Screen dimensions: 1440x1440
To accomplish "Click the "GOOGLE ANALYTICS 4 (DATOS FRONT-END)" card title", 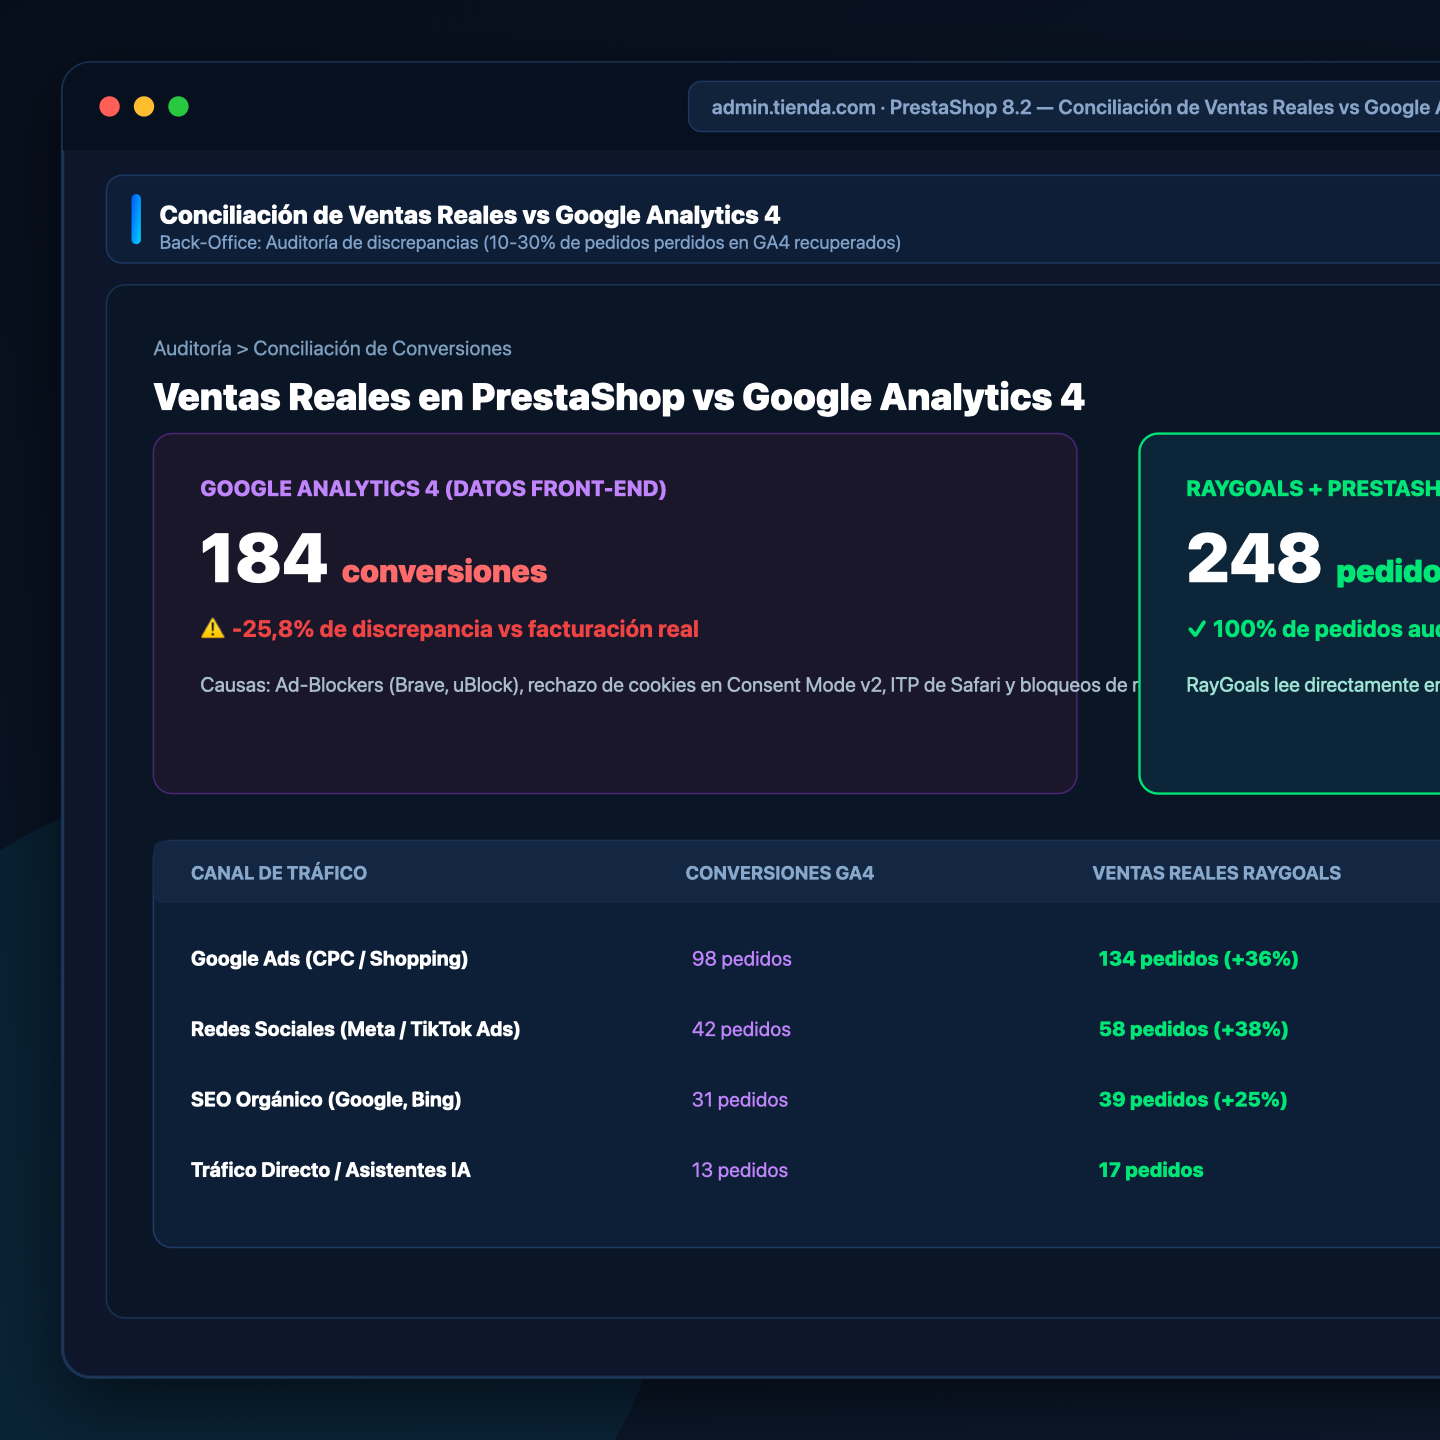I will (433, 489).
